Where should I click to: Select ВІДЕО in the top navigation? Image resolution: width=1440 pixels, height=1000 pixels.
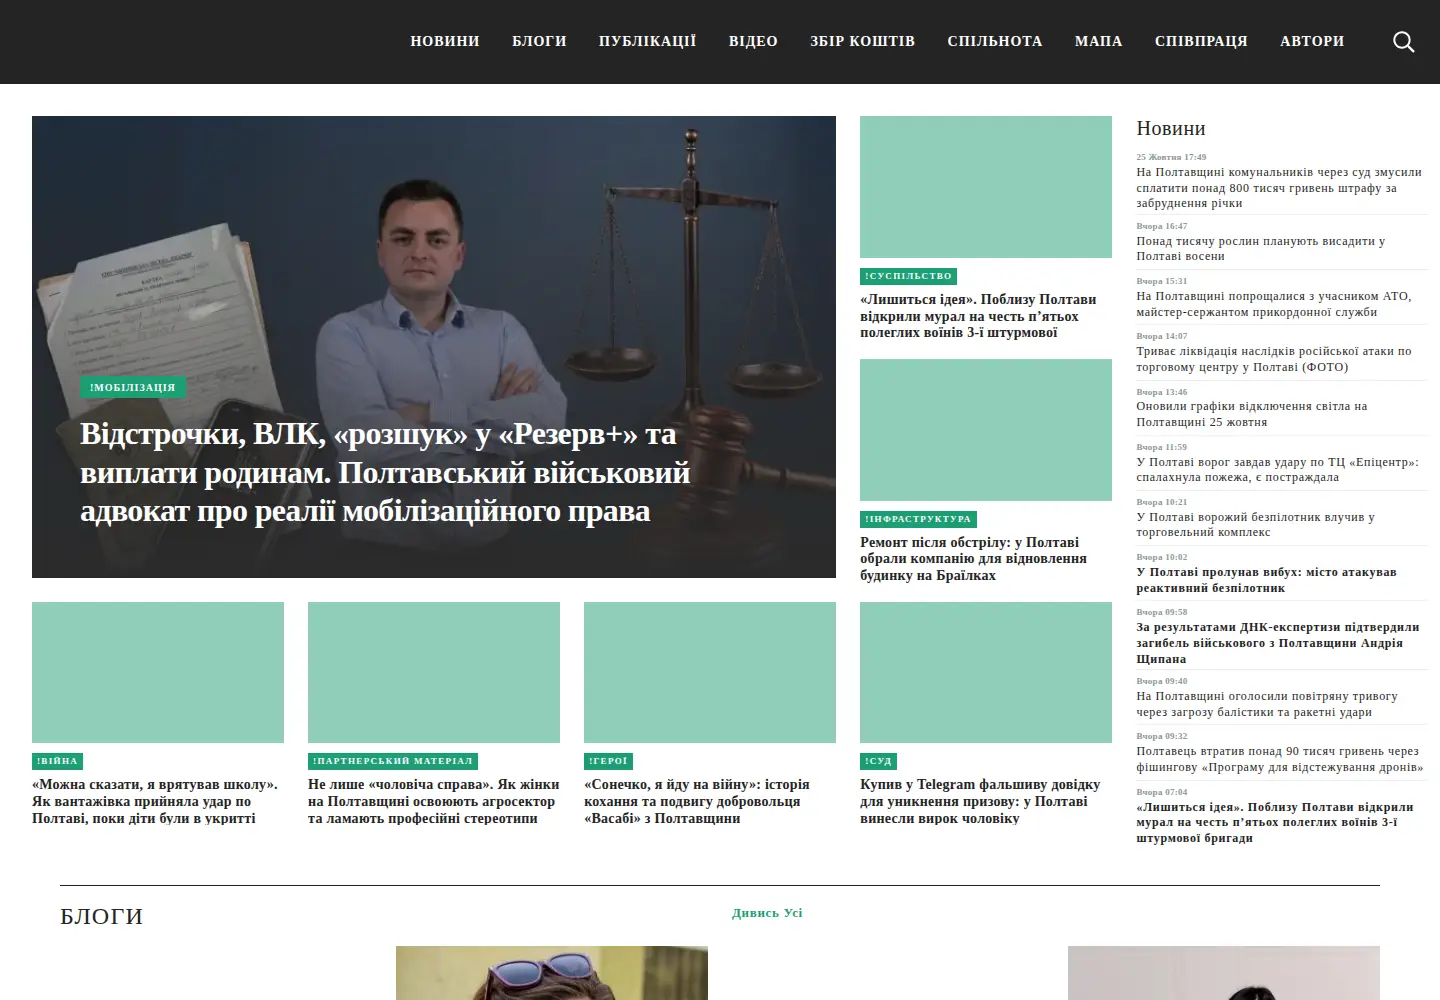coord(753,41)
